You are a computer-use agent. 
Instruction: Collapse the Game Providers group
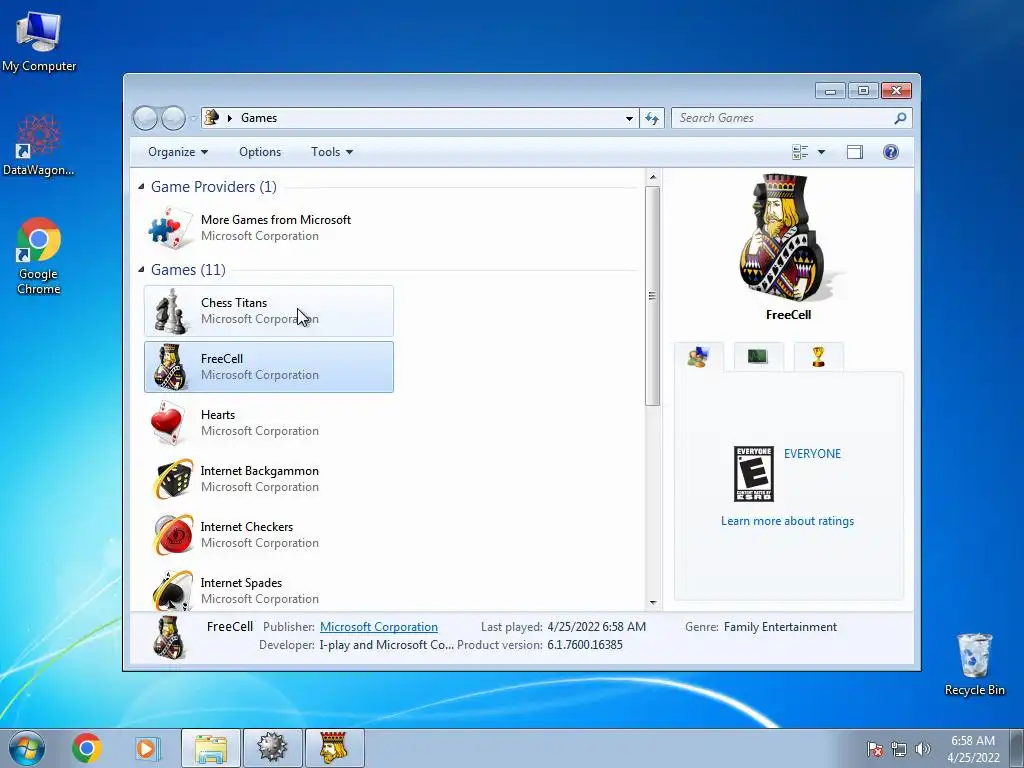tap(141, 187)
